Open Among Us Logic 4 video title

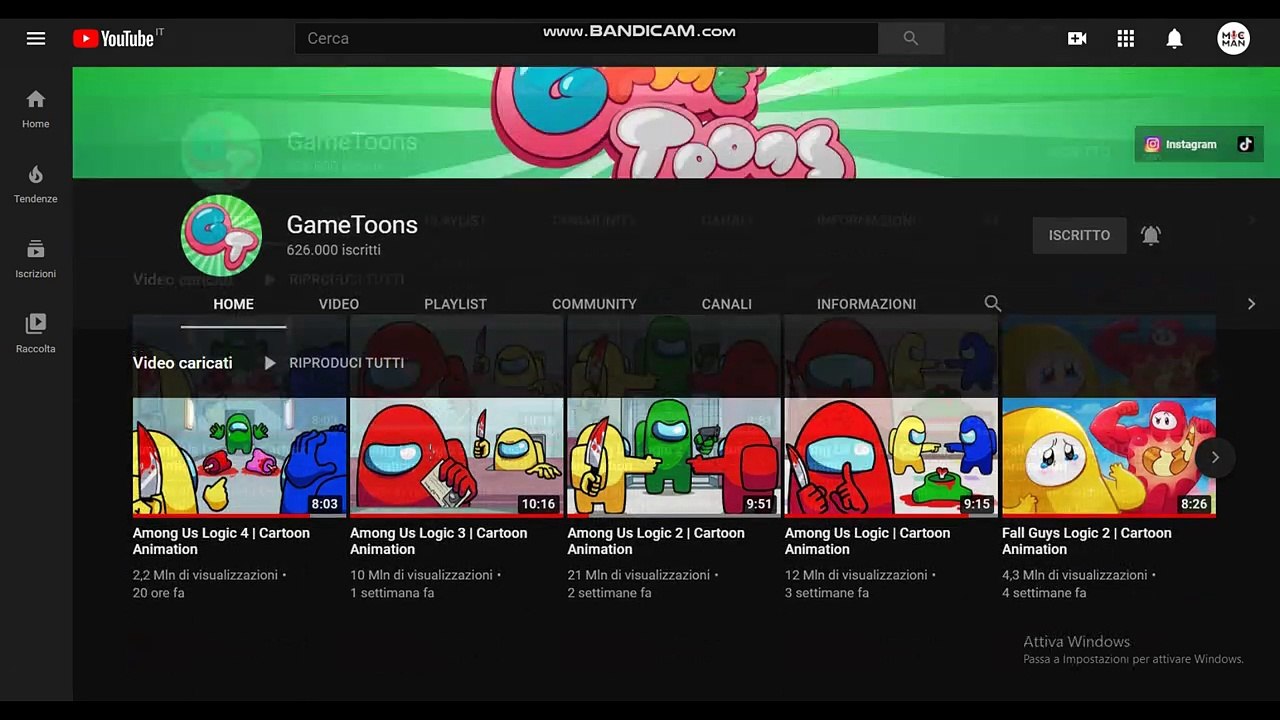(x=221, y=541)
